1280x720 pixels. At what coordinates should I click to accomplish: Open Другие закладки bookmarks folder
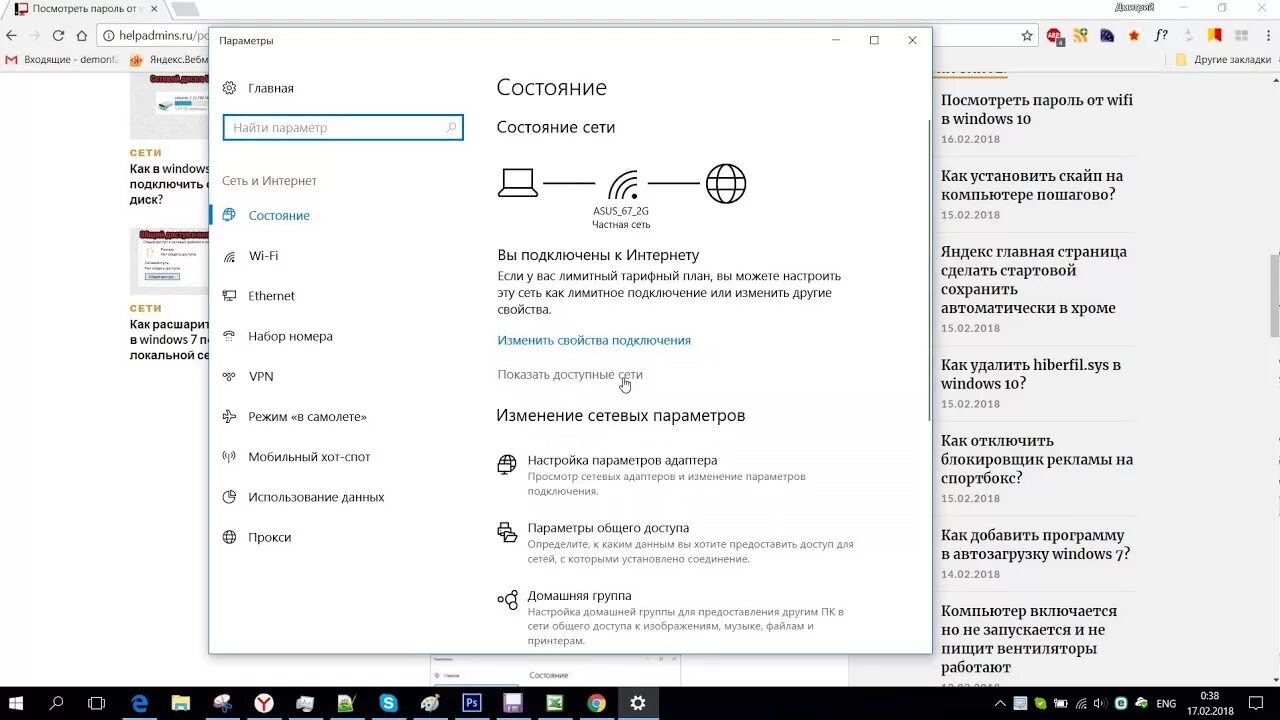tap(1224, 60)
